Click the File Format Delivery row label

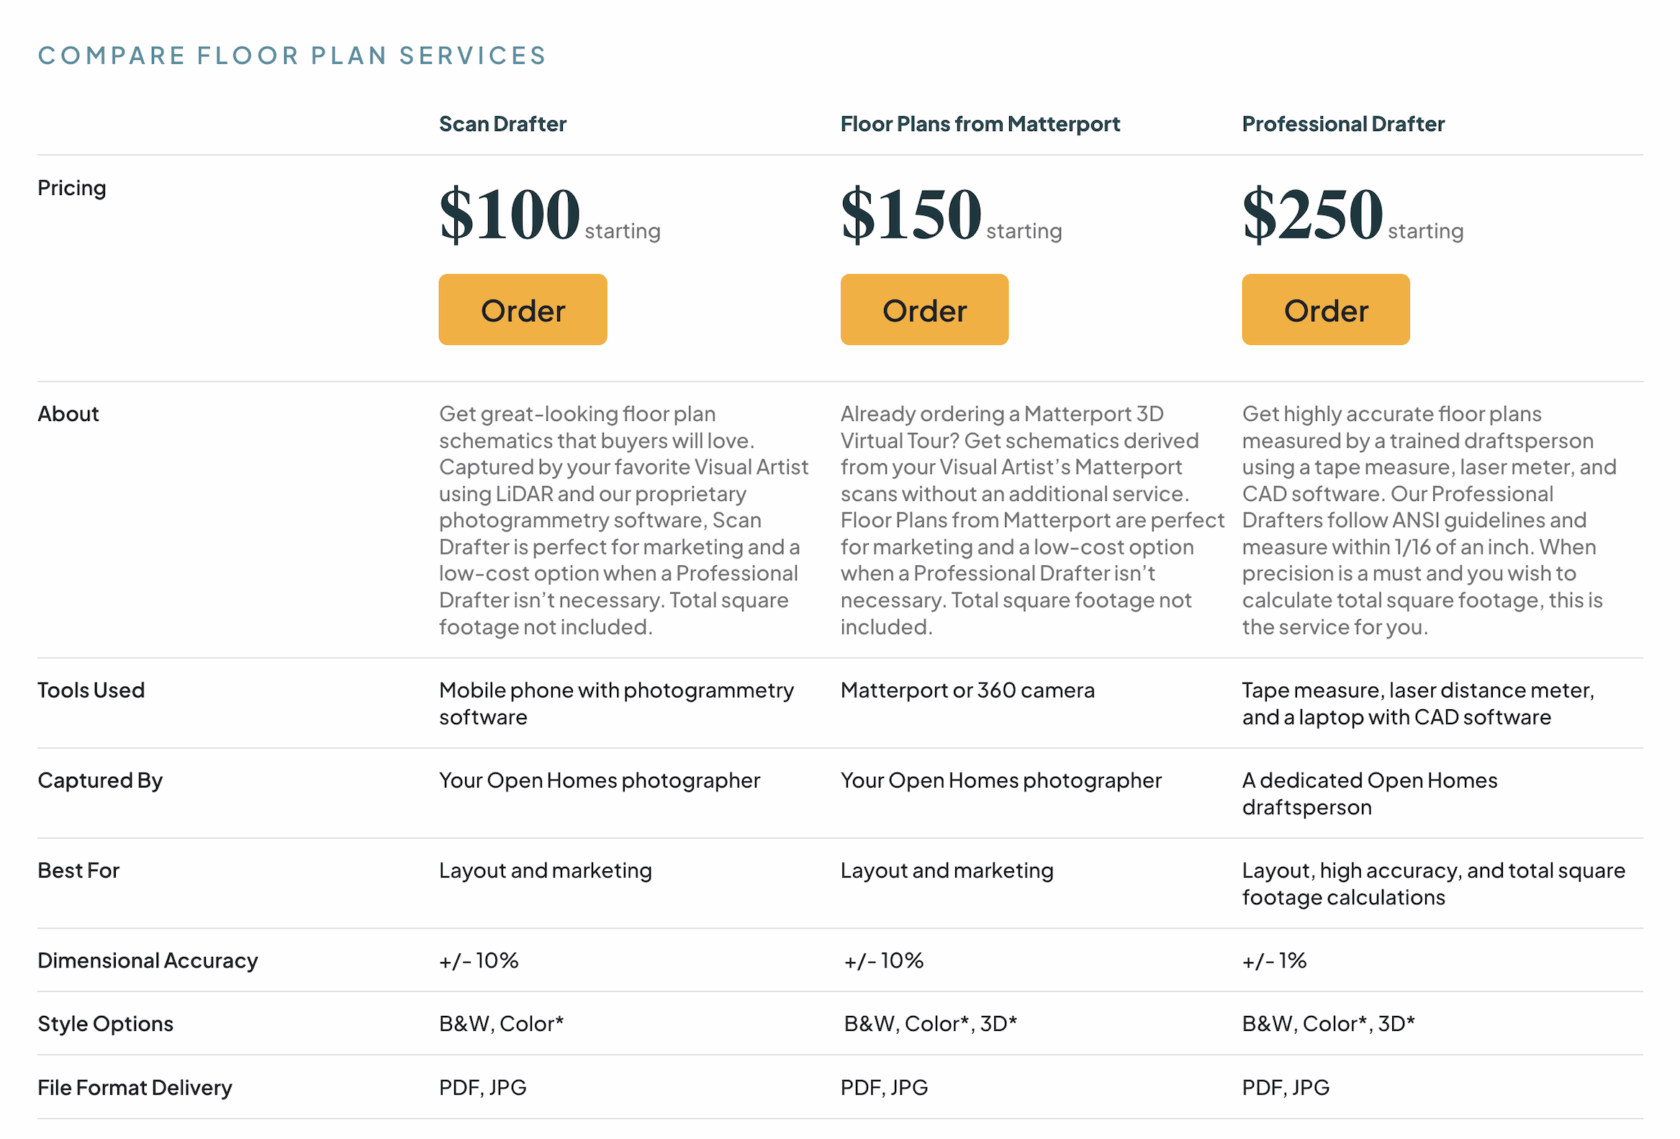pos(134,1087)
